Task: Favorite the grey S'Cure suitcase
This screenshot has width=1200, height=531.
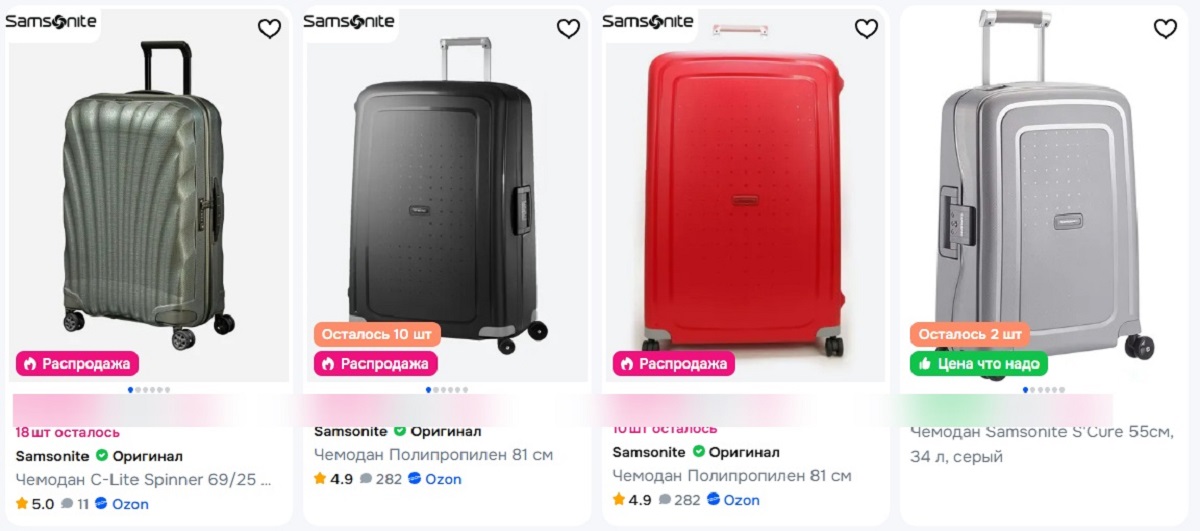Action: tap(1165, 29)
